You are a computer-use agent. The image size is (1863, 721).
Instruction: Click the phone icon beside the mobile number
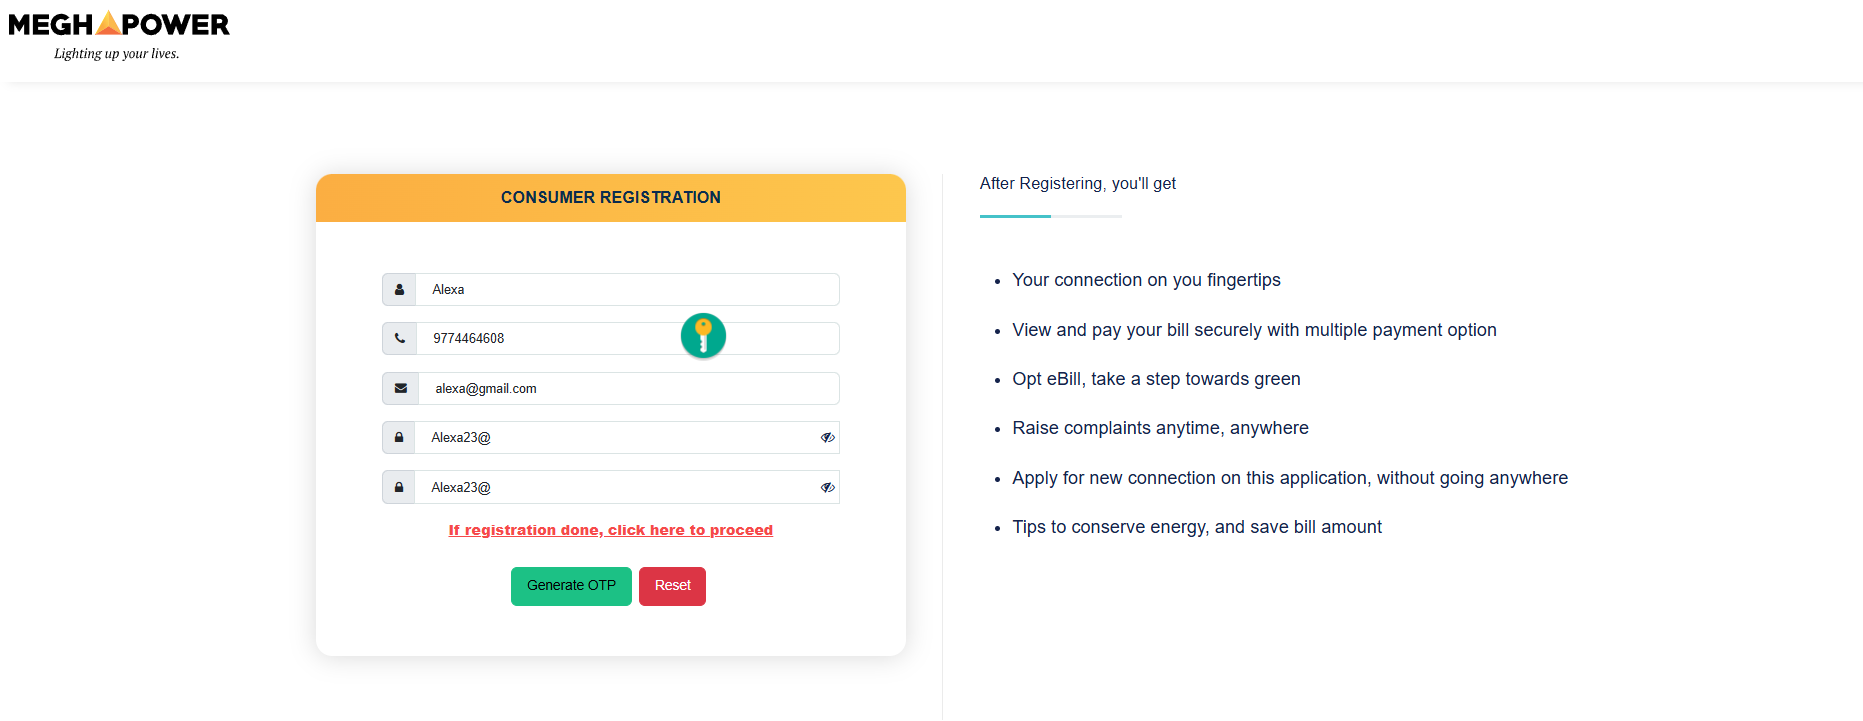click(x=399, y=339)
